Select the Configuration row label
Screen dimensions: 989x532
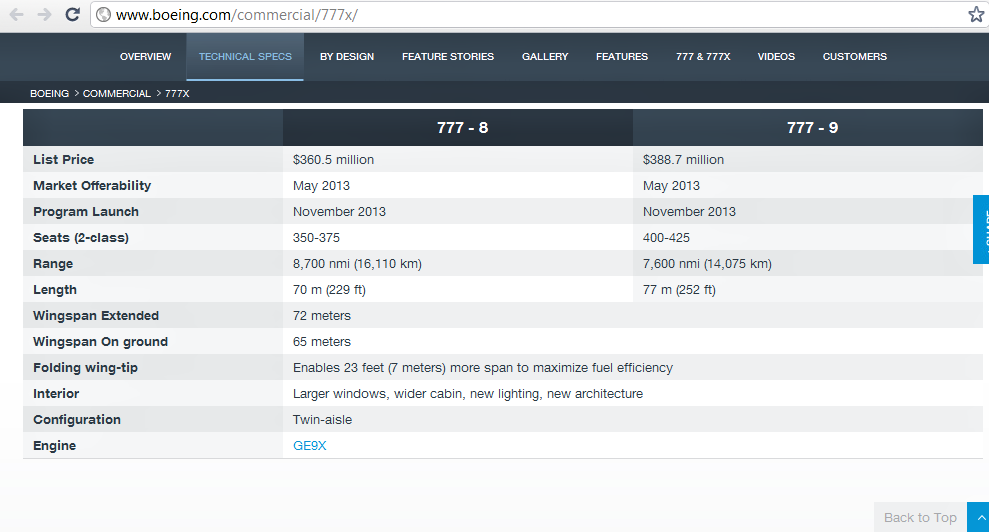pyautogui.click(x=77, y=420)
